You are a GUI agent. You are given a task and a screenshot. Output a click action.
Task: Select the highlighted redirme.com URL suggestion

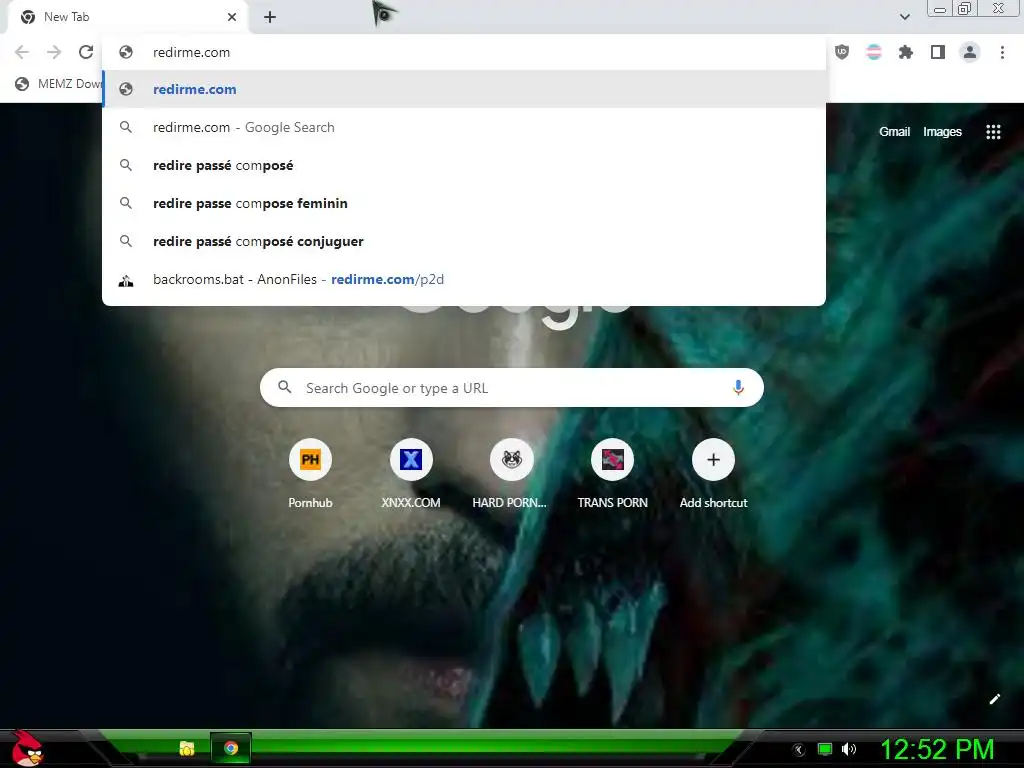464,89
